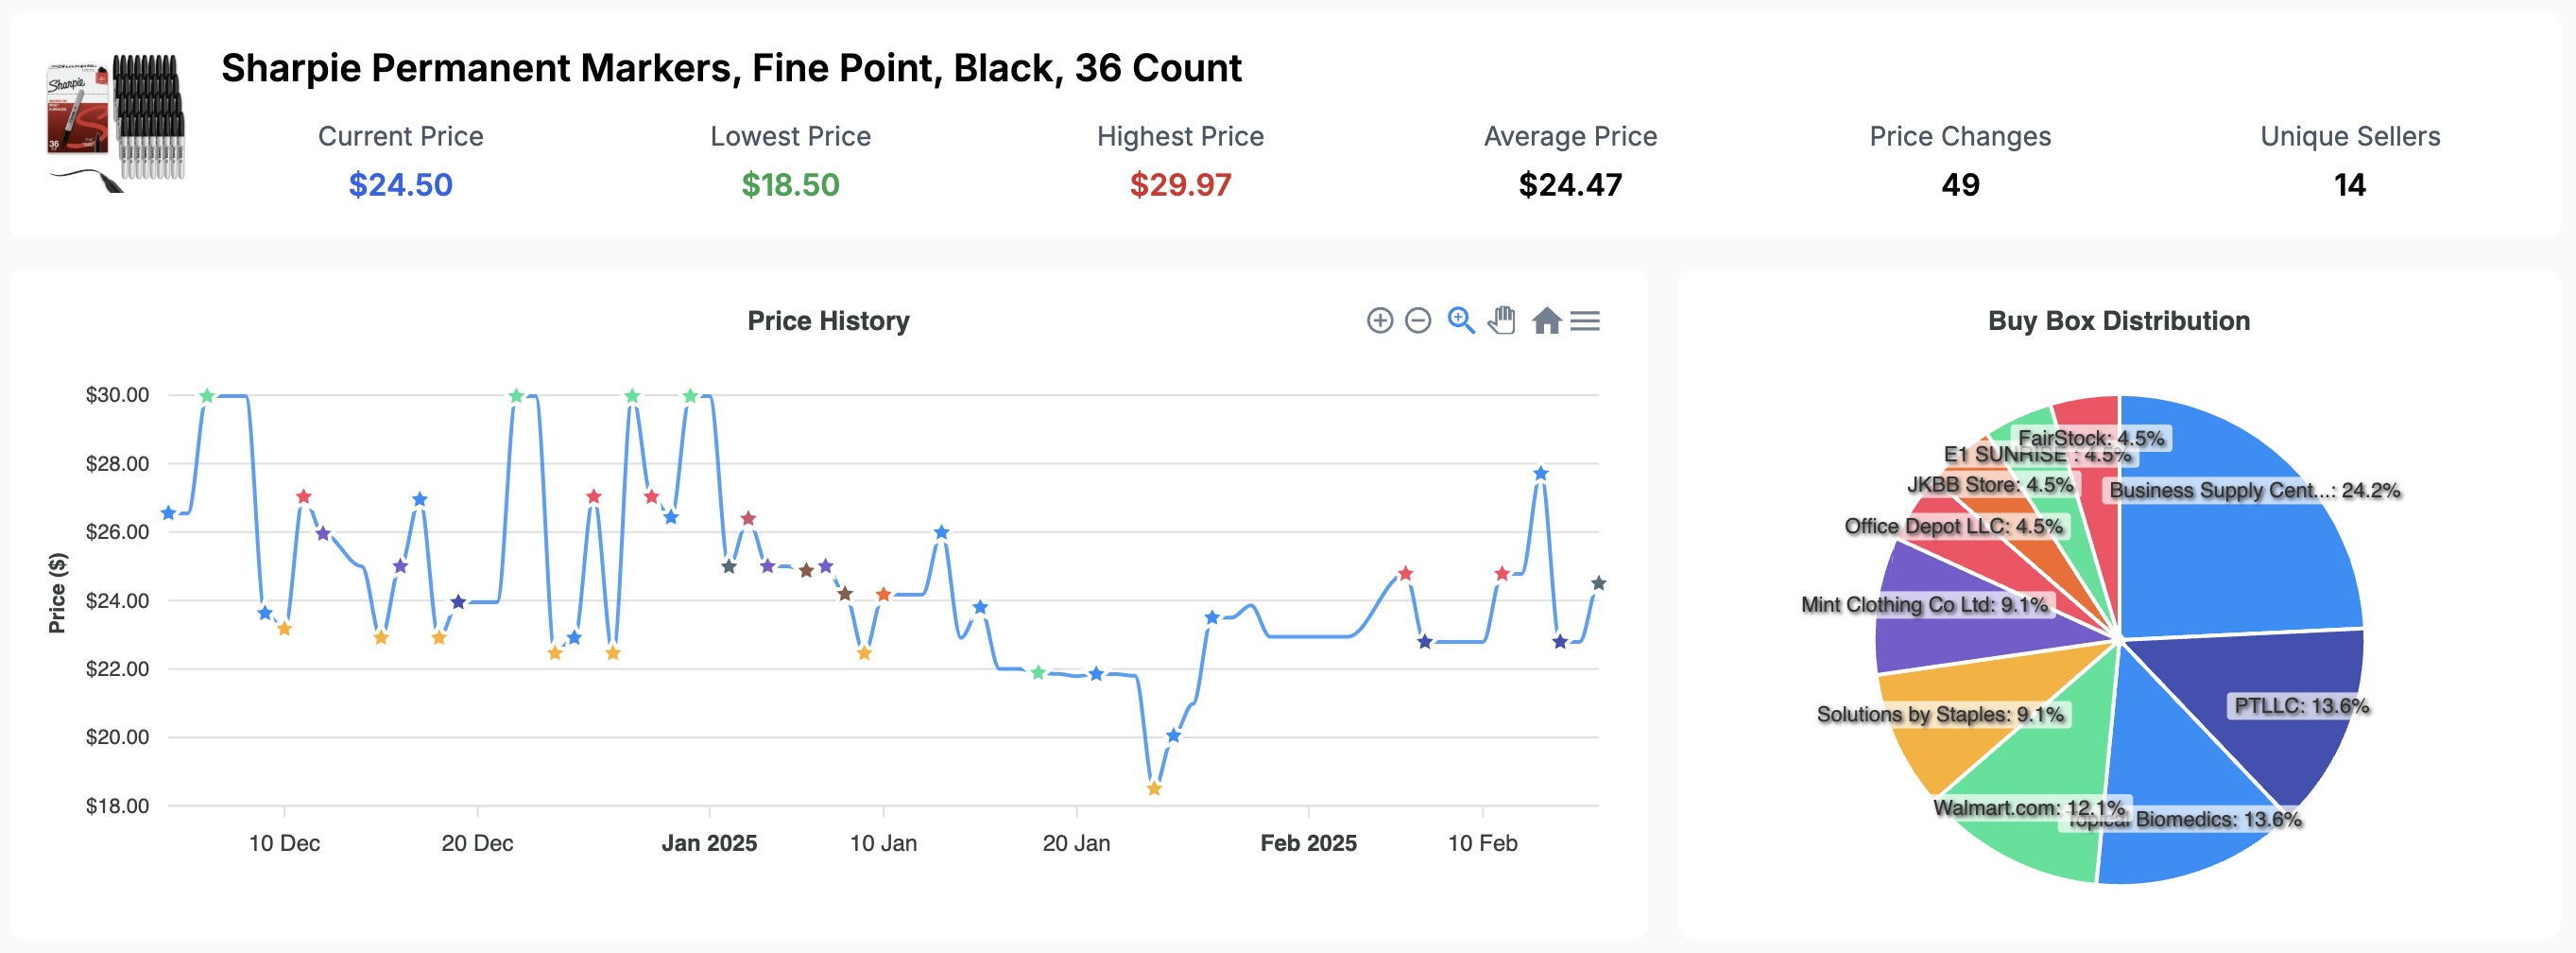Image resolution: width=2576 pixels, height=953 pixels.
Task: Enable the panning hand tool
Action: pos(1502,320)
